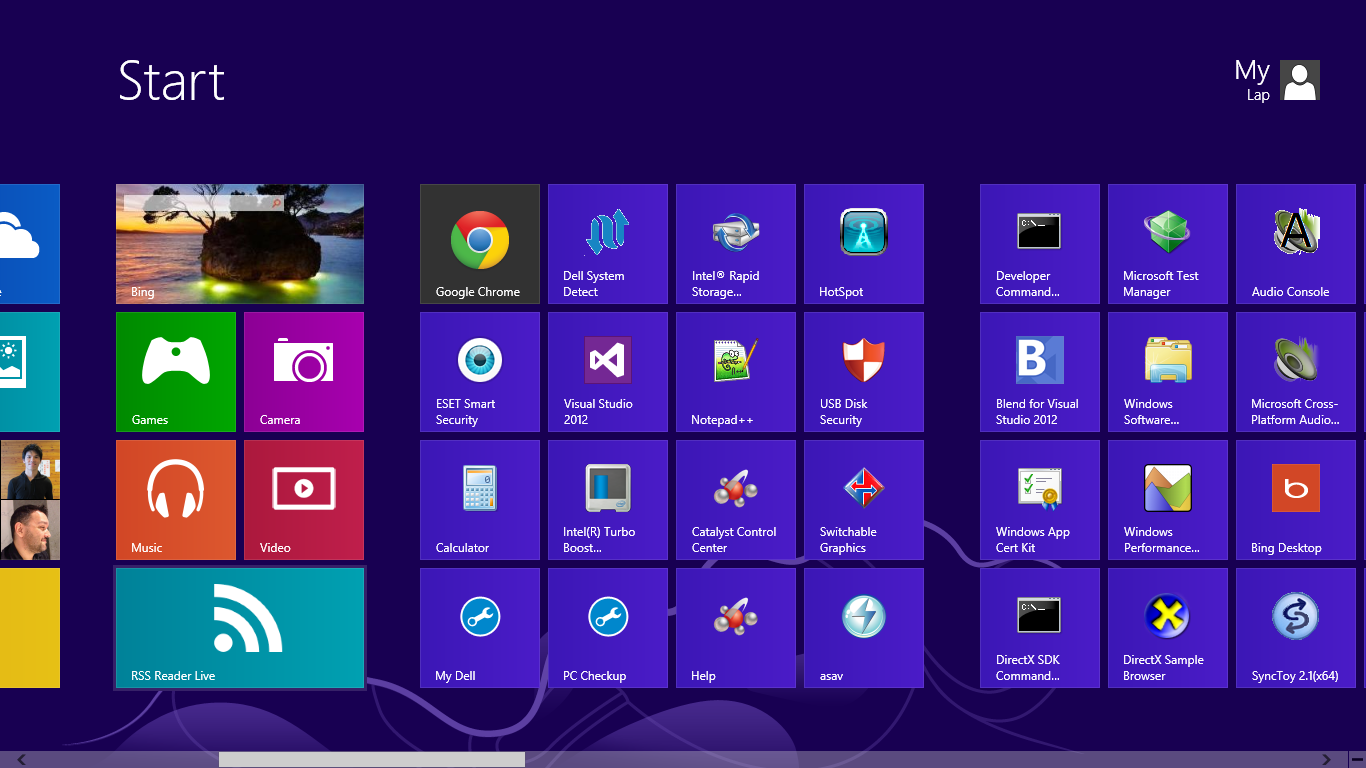1366x768 pixels.
Task: Click the horizontal scrollbar right arrow
Action: [1327, 760]
